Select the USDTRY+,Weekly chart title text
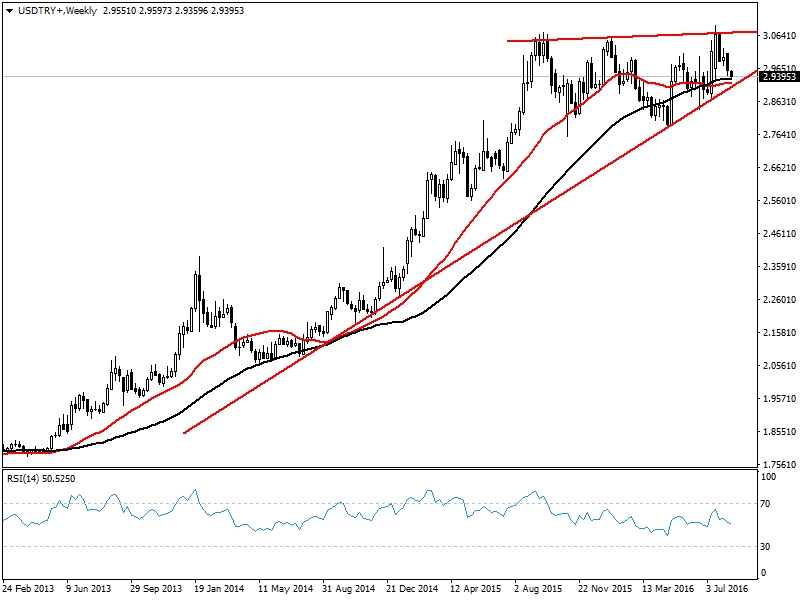Image resolution: width=800 pixels, height=600 pixels. click(57, 11)
